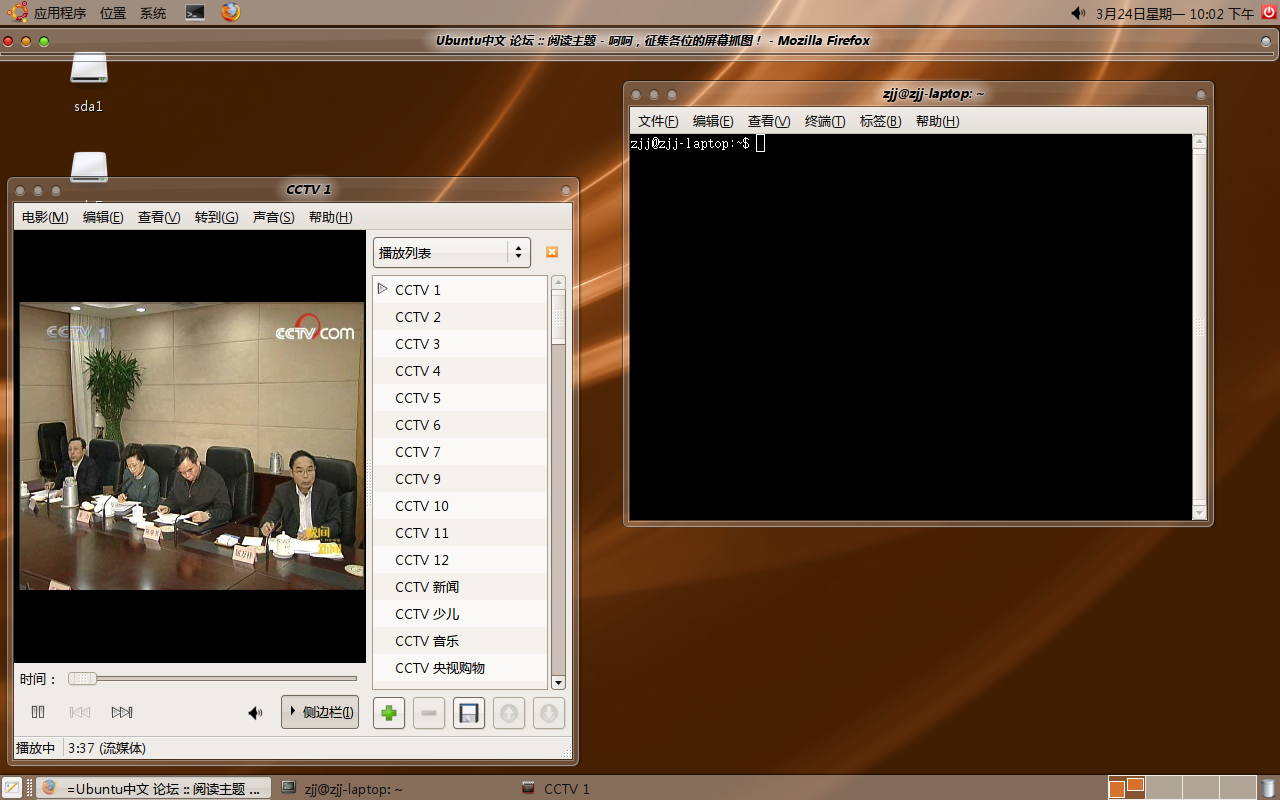
Task: Open the Places (位置) panel menu
Action: pos(113,13)
